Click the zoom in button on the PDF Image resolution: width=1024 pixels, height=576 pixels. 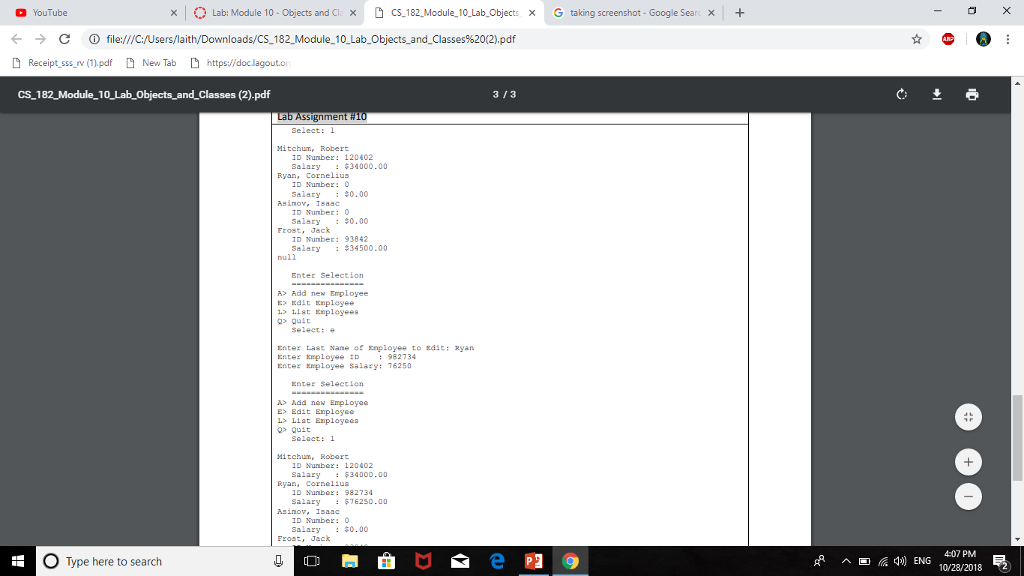point(967,462)
